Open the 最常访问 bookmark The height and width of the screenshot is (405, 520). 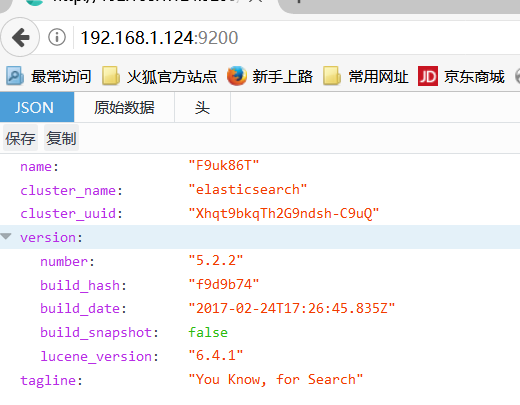[49, 76]
